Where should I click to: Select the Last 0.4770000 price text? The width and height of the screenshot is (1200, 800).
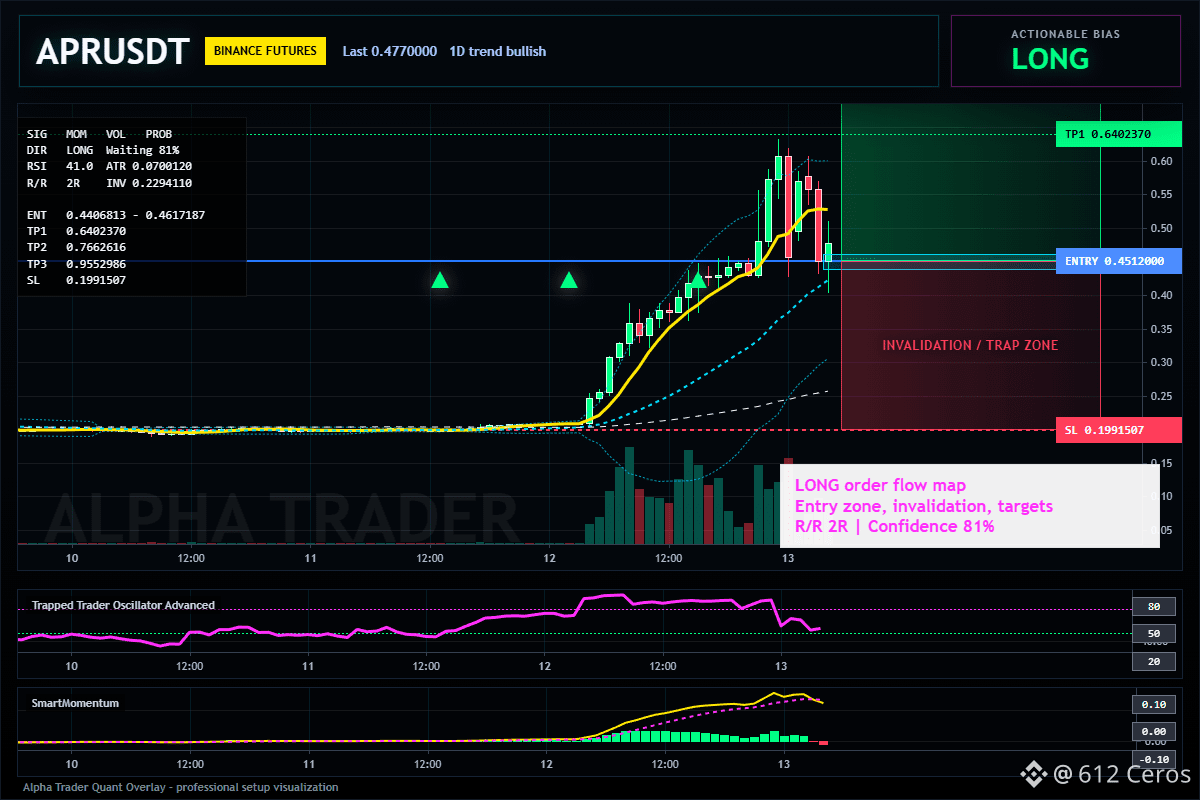390,51
